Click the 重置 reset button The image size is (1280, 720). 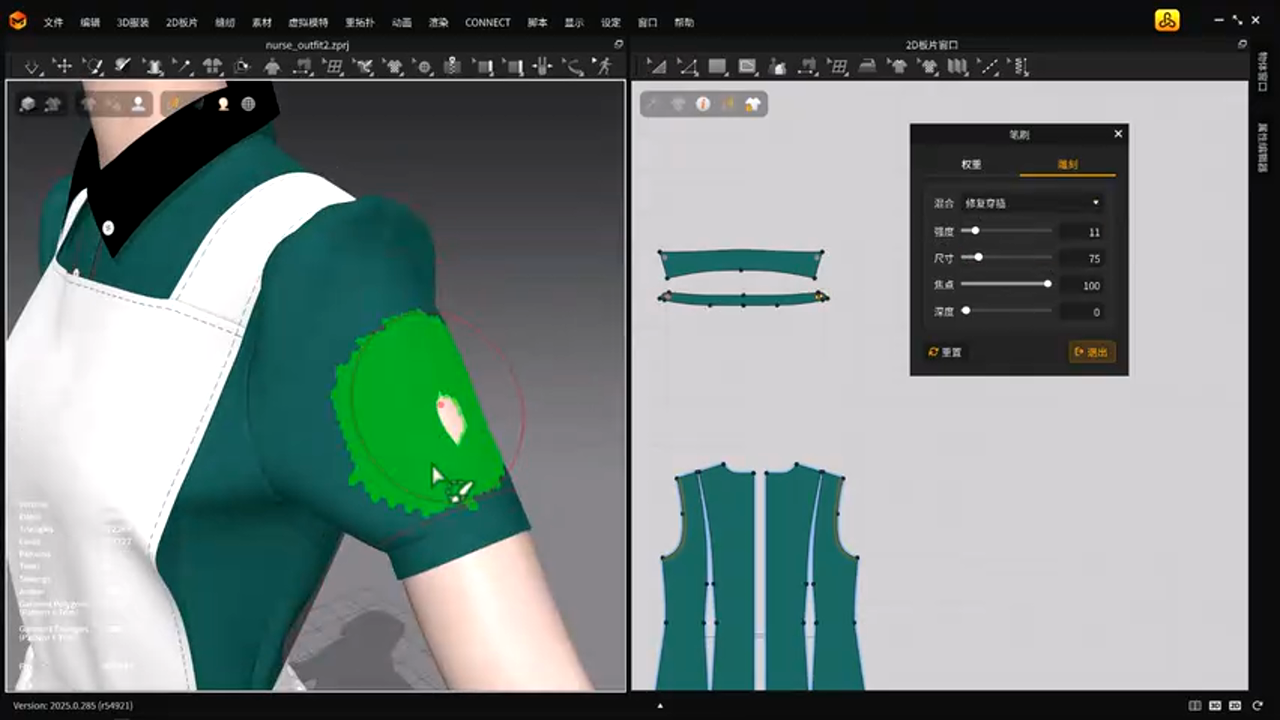click(945, 352)
